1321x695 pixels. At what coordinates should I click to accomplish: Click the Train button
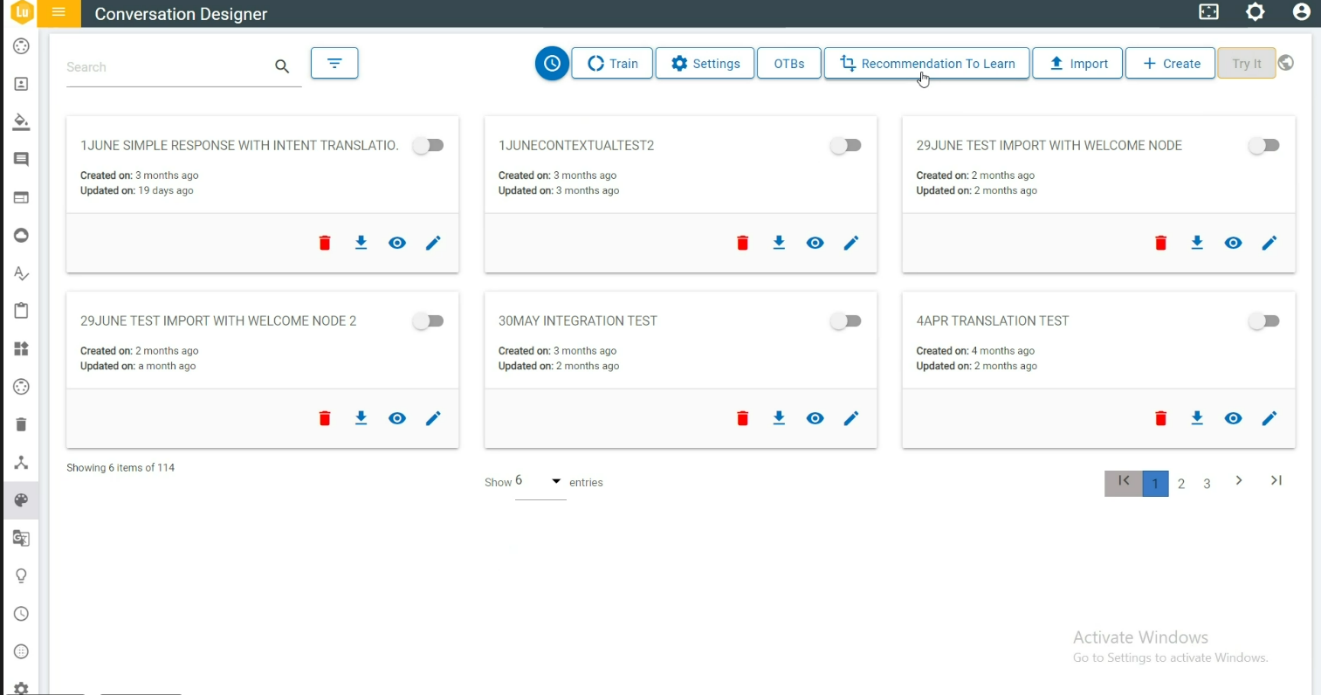pos(612,63)
